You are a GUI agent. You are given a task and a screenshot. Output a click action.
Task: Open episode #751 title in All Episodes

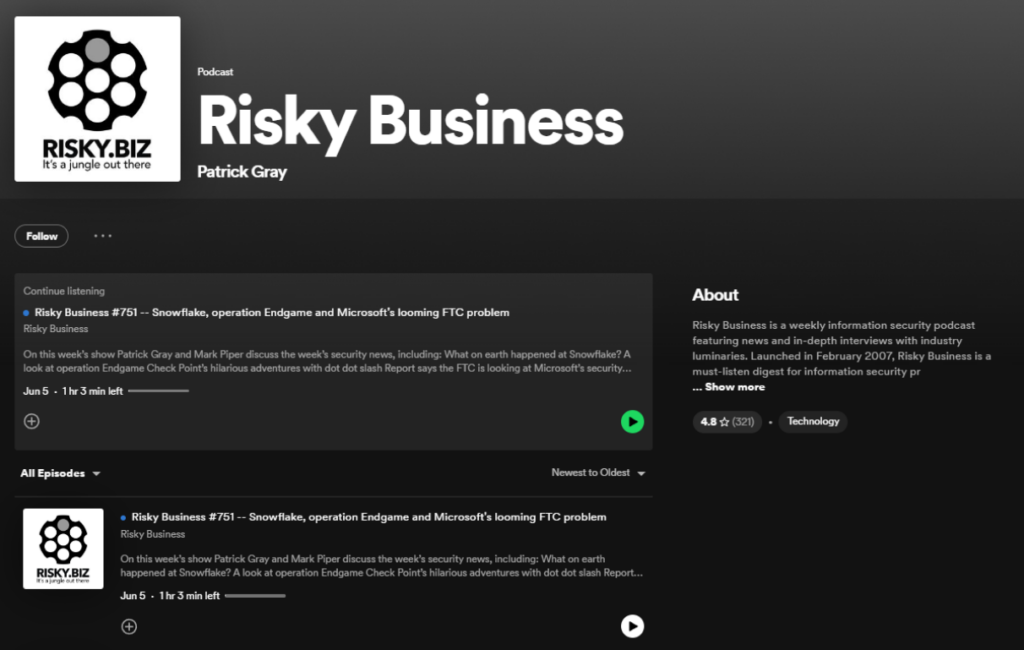pos(368,517)
